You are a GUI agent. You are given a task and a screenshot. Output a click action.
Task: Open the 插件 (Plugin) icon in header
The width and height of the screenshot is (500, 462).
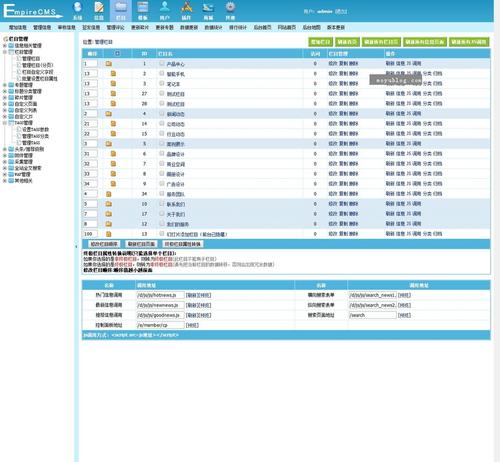186,10
